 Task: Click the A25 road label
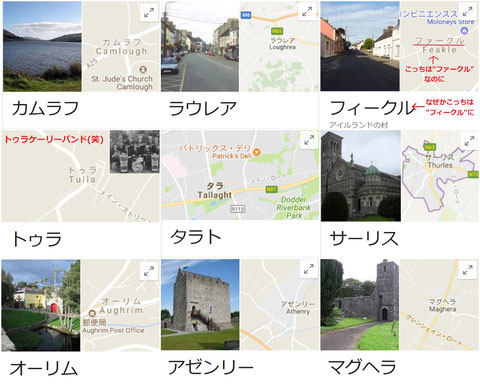click(92, 63)
